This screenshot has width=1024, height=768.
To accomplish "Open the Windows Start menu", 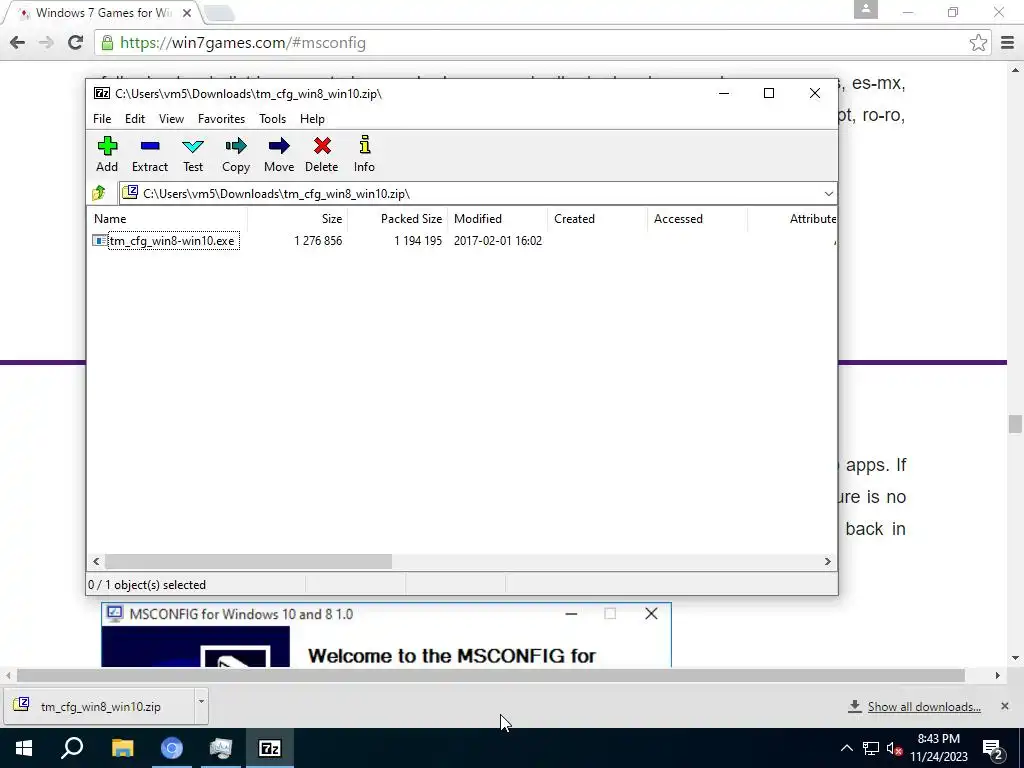I will coord(24,748).
